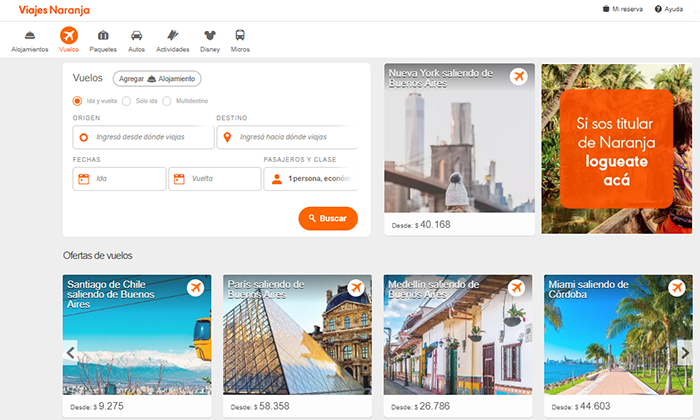Click airplane badge on Miami card
The width and height of the screenshot is (700, 420).
point(677,288)
